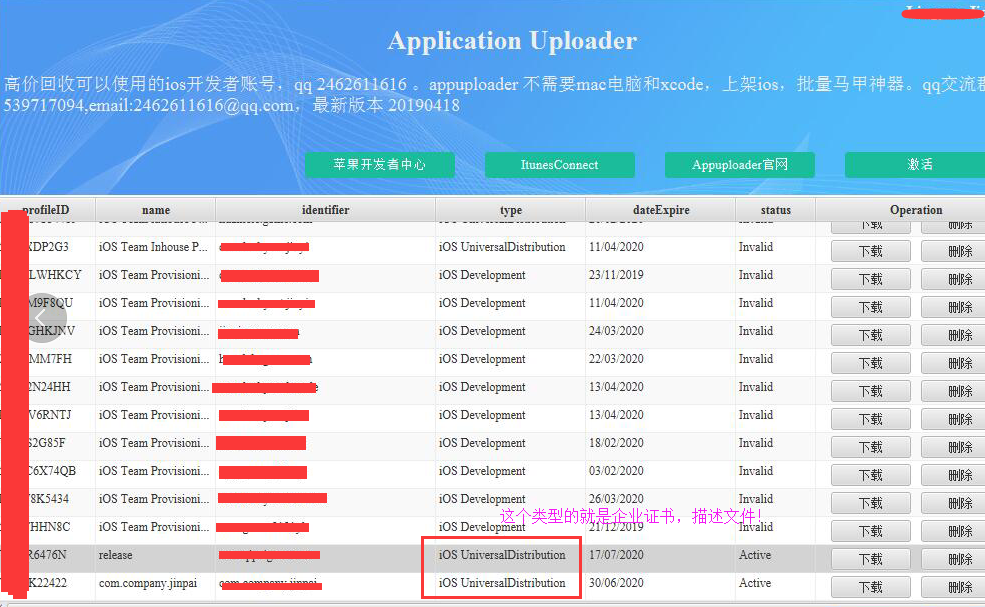This screenshot has height=607, width=985.
Task: Click iOS UniversalDistribution in the XDP2G3 row
Action: [502, 247]
